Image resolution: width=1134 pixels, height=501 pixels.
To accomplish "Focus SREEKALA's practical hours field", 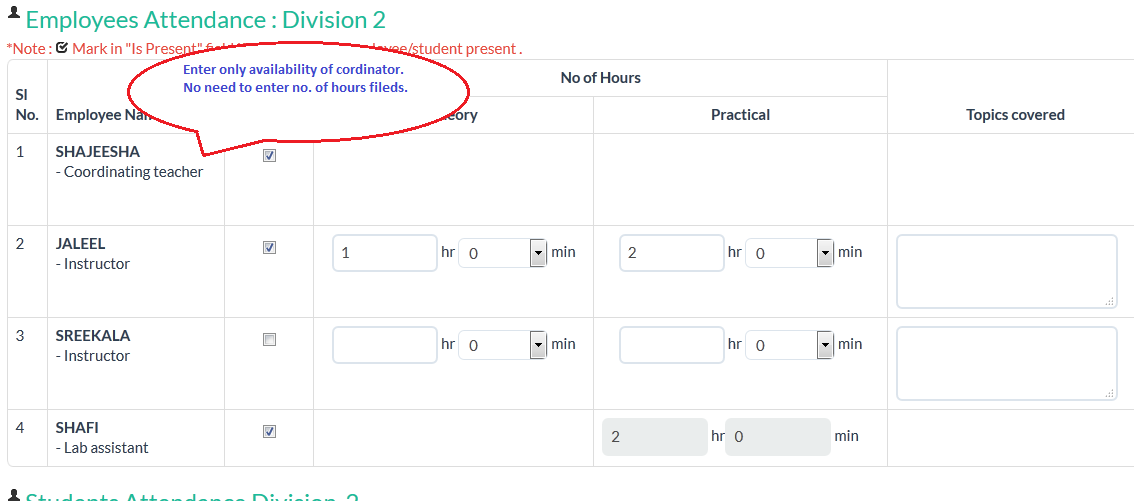I will pyautogui.click(x=671, y=345).
